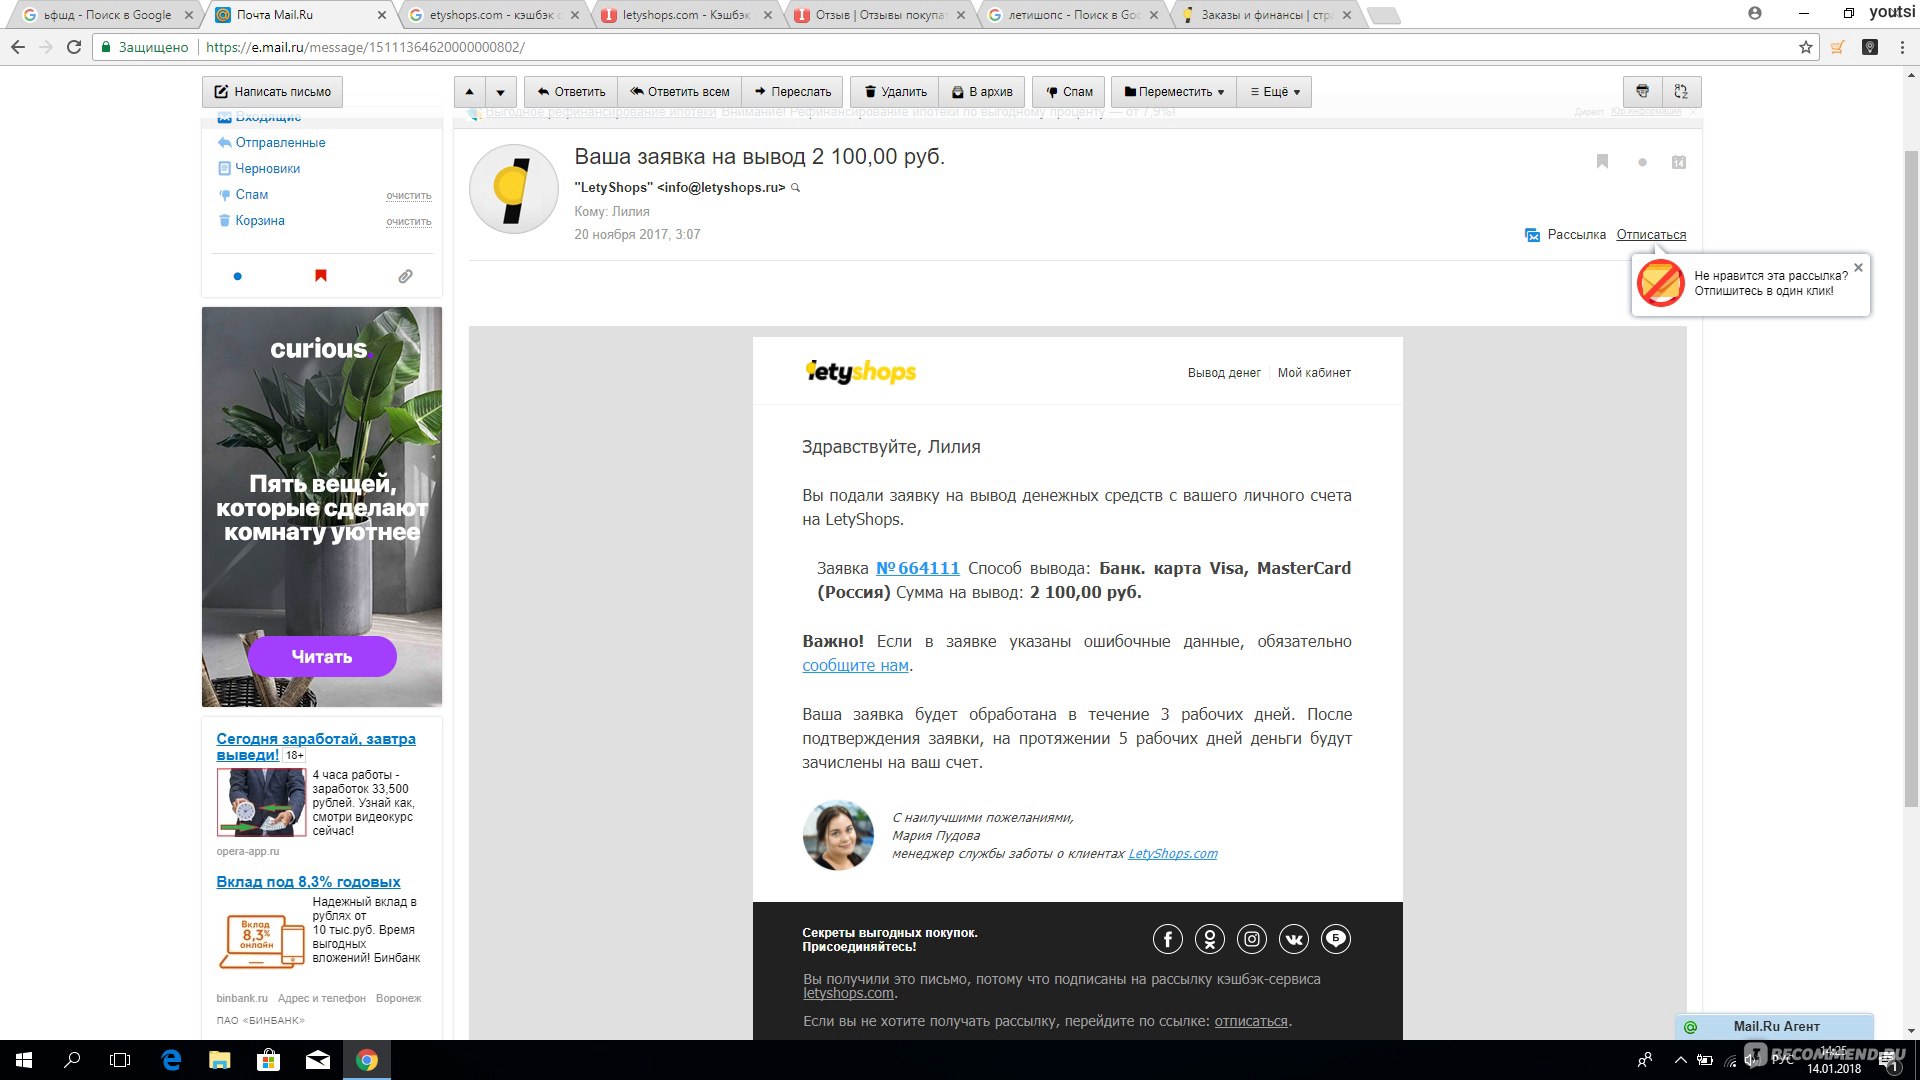The image size is (1920, 1080).
Task: Open the Отправленные folder
Action: click(x=280, y=143)
